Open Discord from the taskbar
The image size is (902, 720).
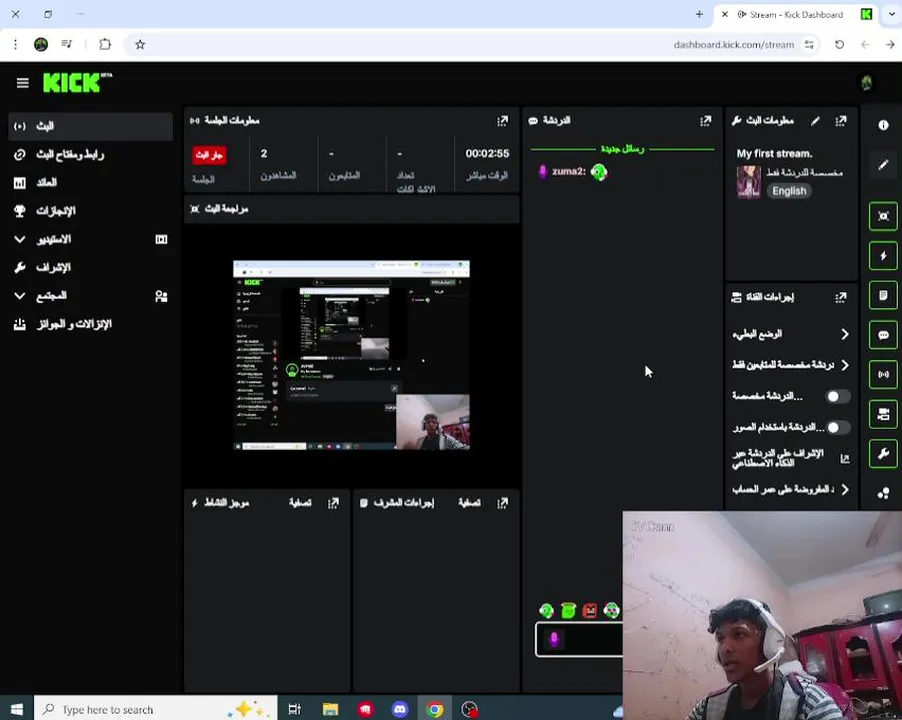tap(400, 710)
